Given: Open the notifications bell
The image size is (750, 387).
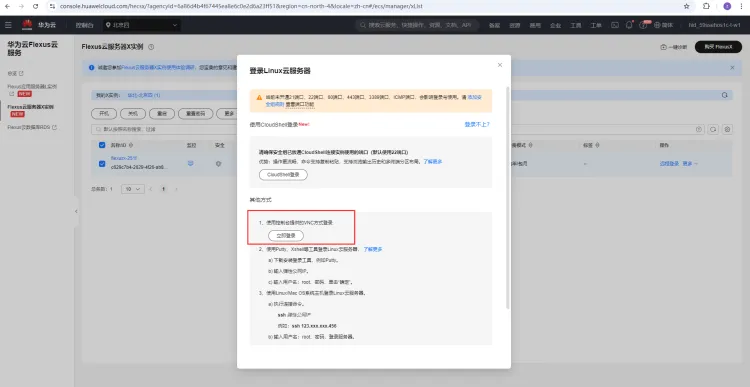Looking at the screenshot, I should [629, 25].
